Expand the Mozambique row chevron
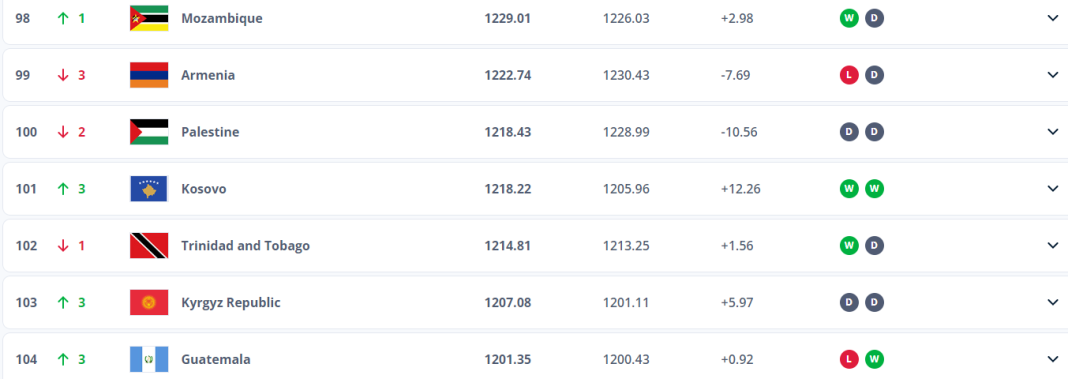This screenshot has height=379, width=1068. tap(1052, 18)
